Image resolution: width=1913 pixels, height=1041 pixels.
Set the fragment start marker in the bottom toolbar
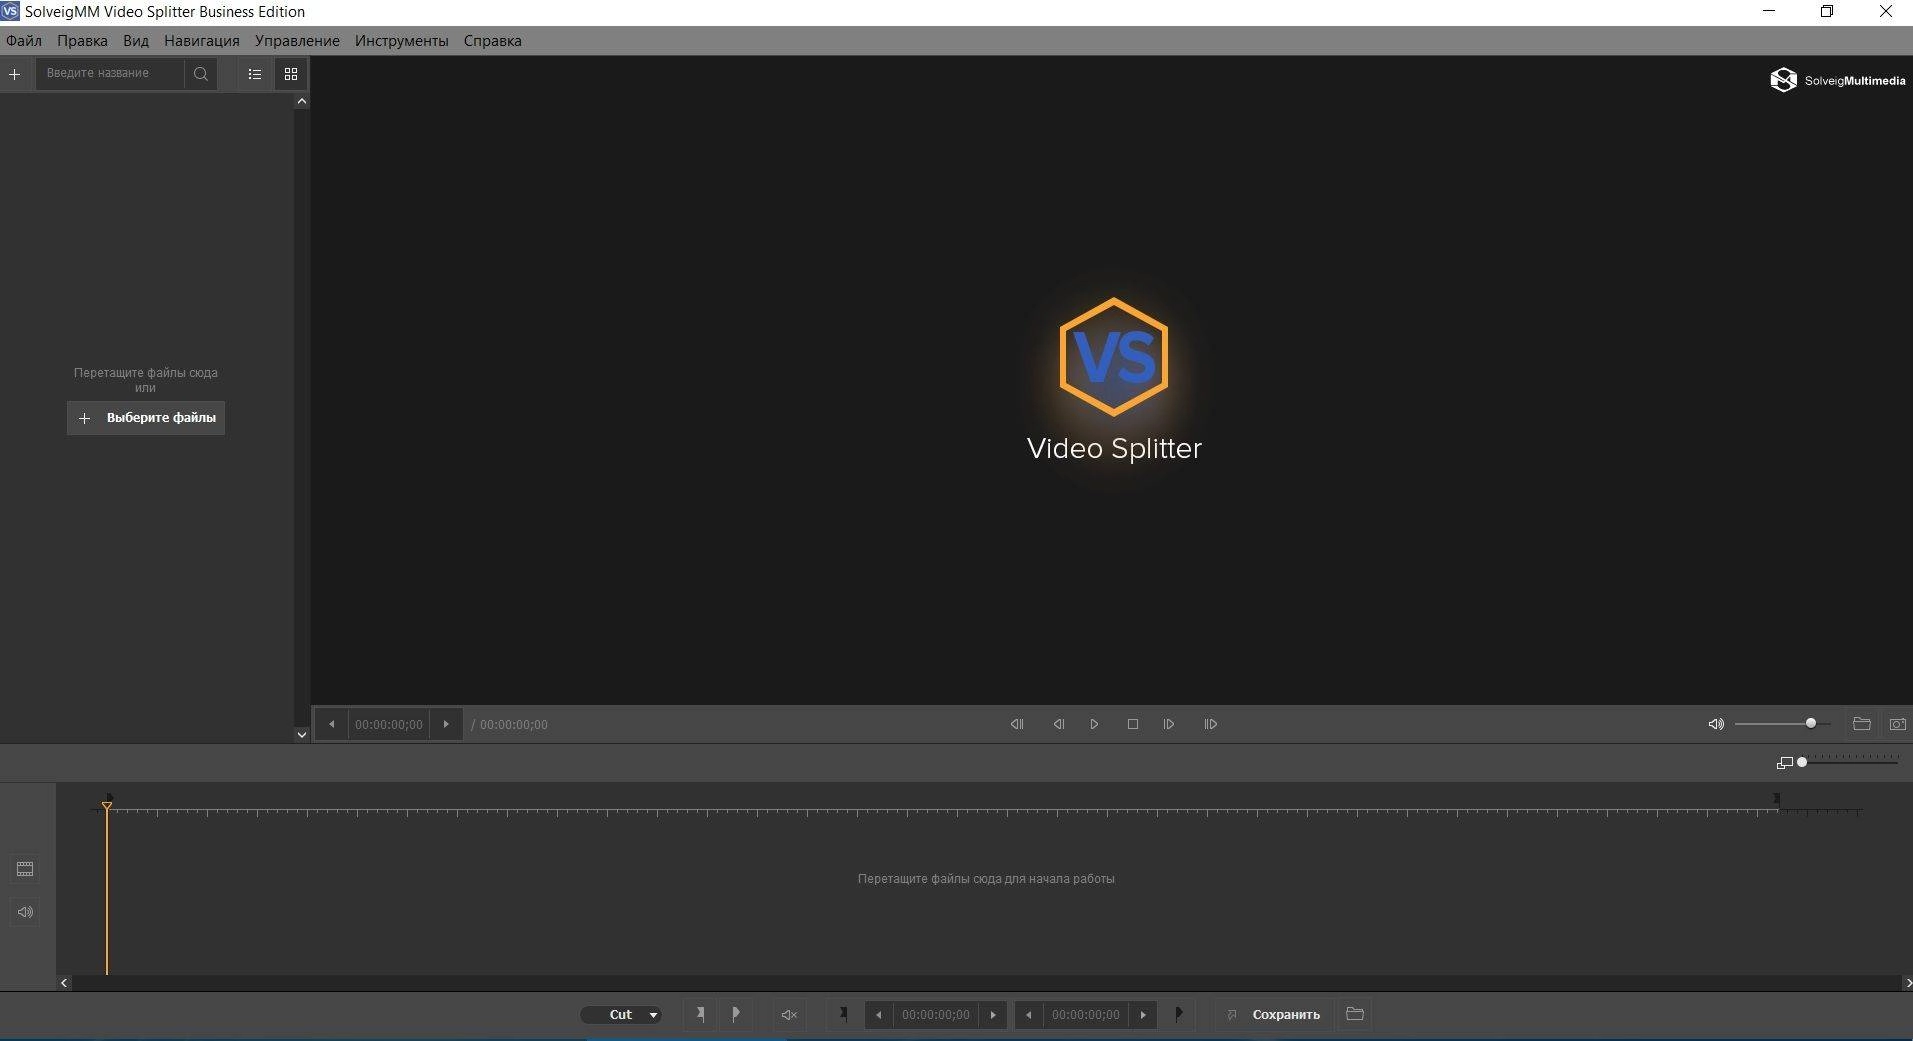843,1014
